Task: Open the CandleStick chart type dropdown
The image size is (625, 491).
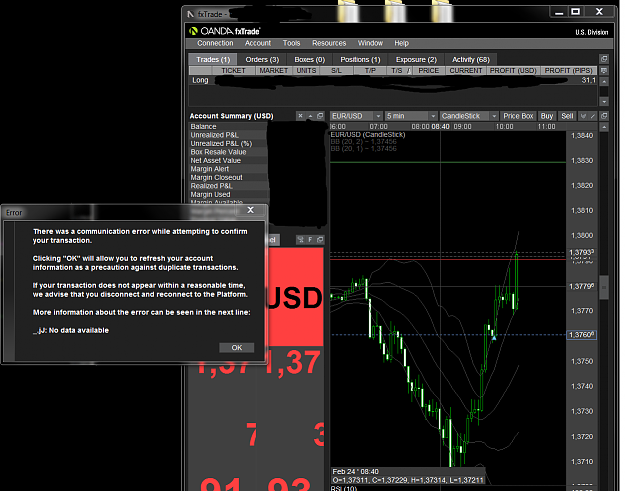Action: (x=469, y=116)
